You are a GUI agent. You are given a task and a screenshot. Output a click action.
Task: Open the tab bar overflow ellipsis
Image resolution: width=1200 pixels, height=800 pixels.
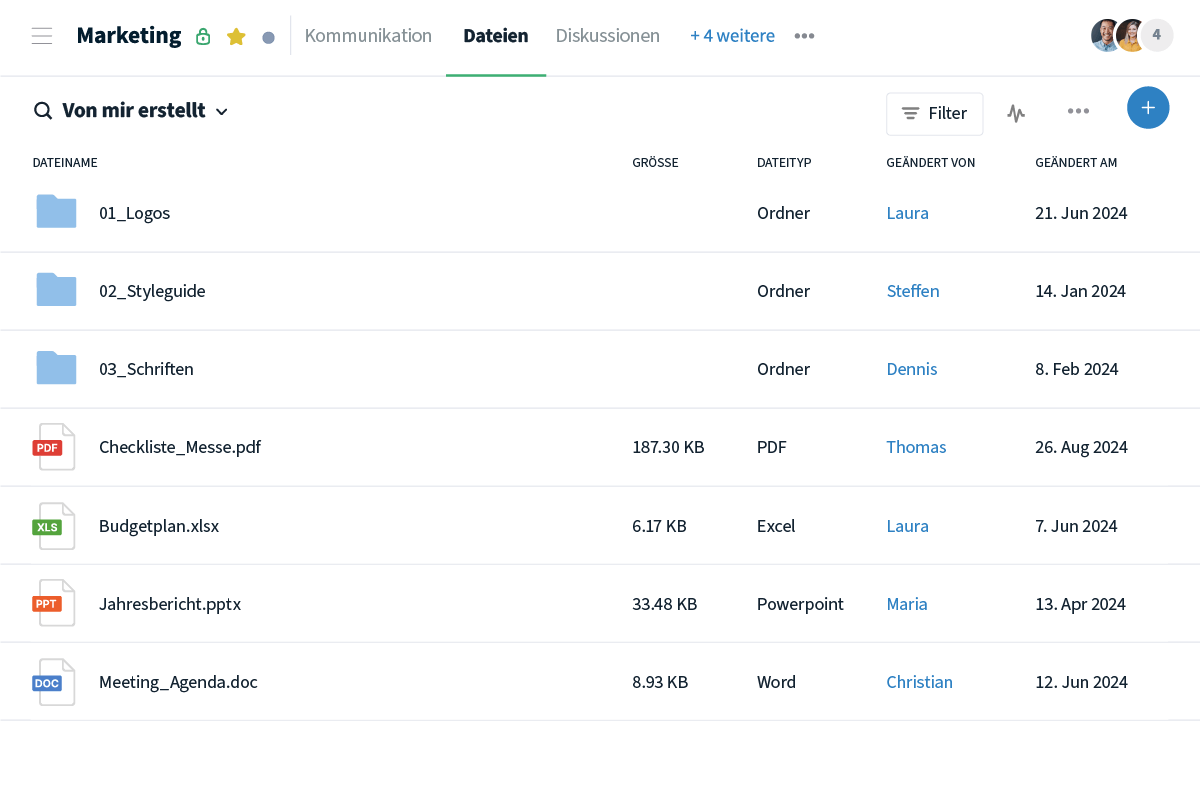(x=804, y=36)
